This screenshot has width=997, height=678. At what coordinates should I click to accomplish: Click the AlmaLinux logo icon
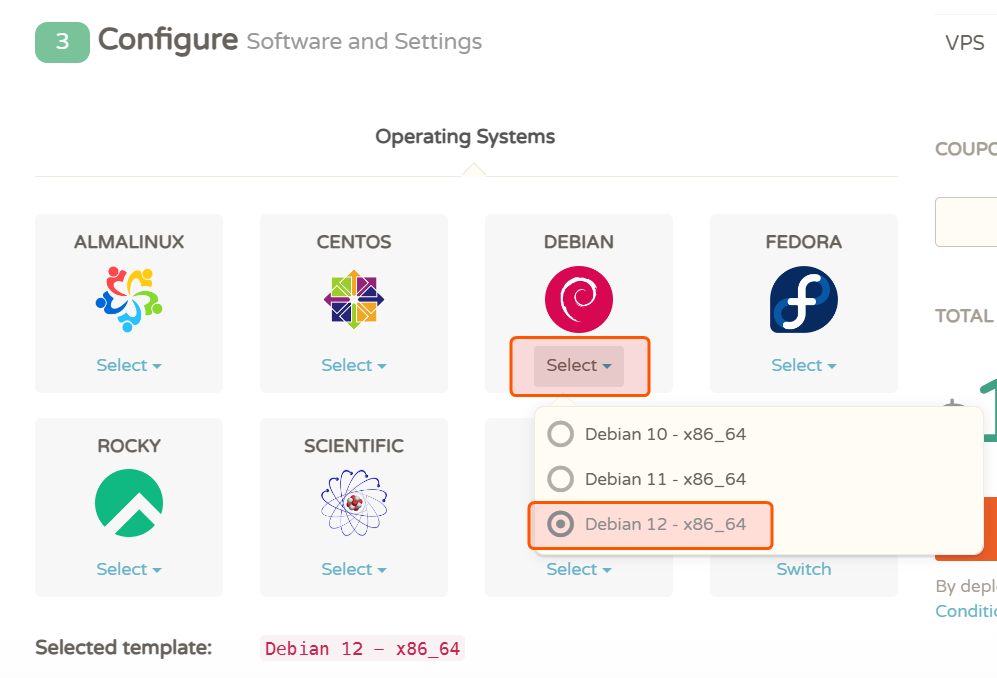(129, 299)
